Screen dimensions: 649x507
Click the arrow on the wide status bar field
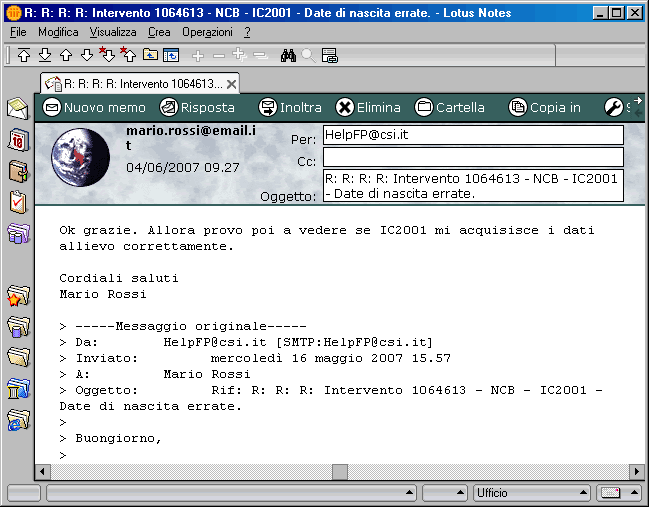click(409, 493)
